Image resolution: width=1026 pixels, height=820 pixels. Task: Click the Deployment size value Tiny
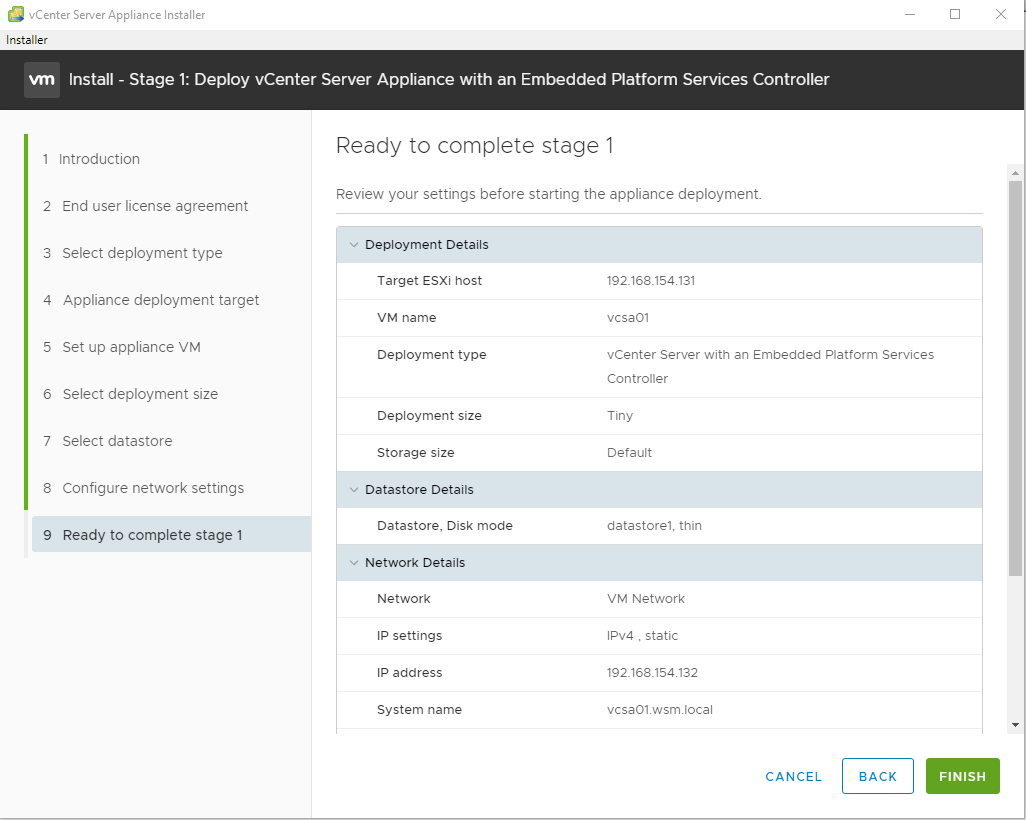[620, 416]
